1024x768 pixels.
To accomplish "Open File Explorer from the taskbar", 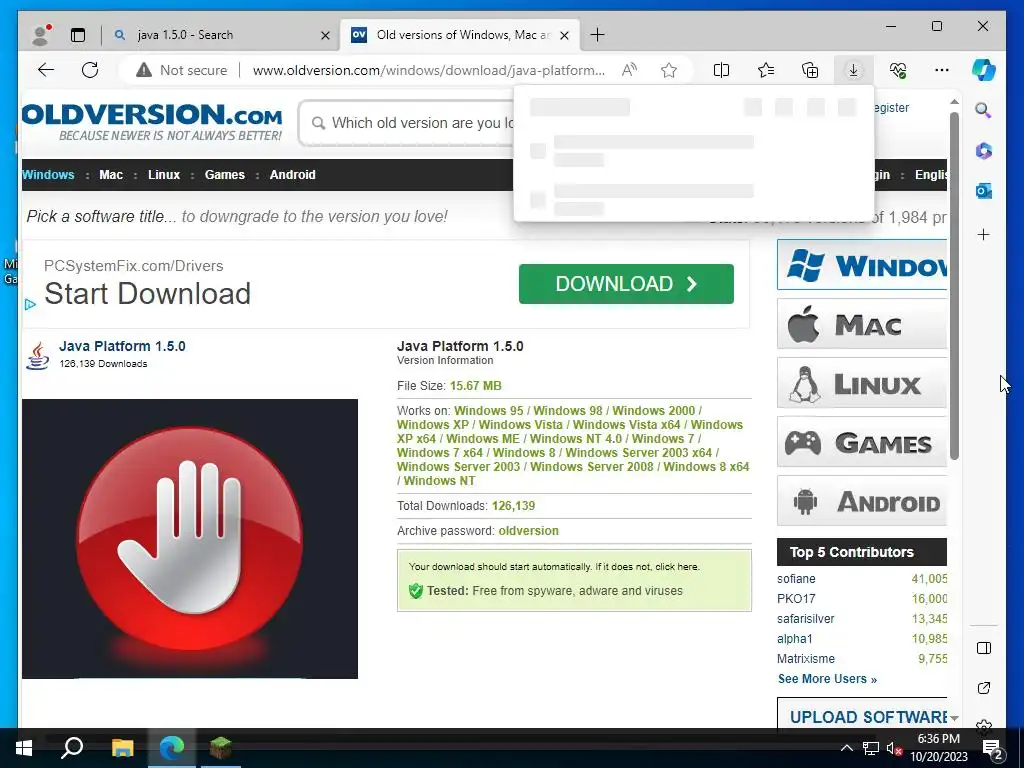I will click(122, 747).
